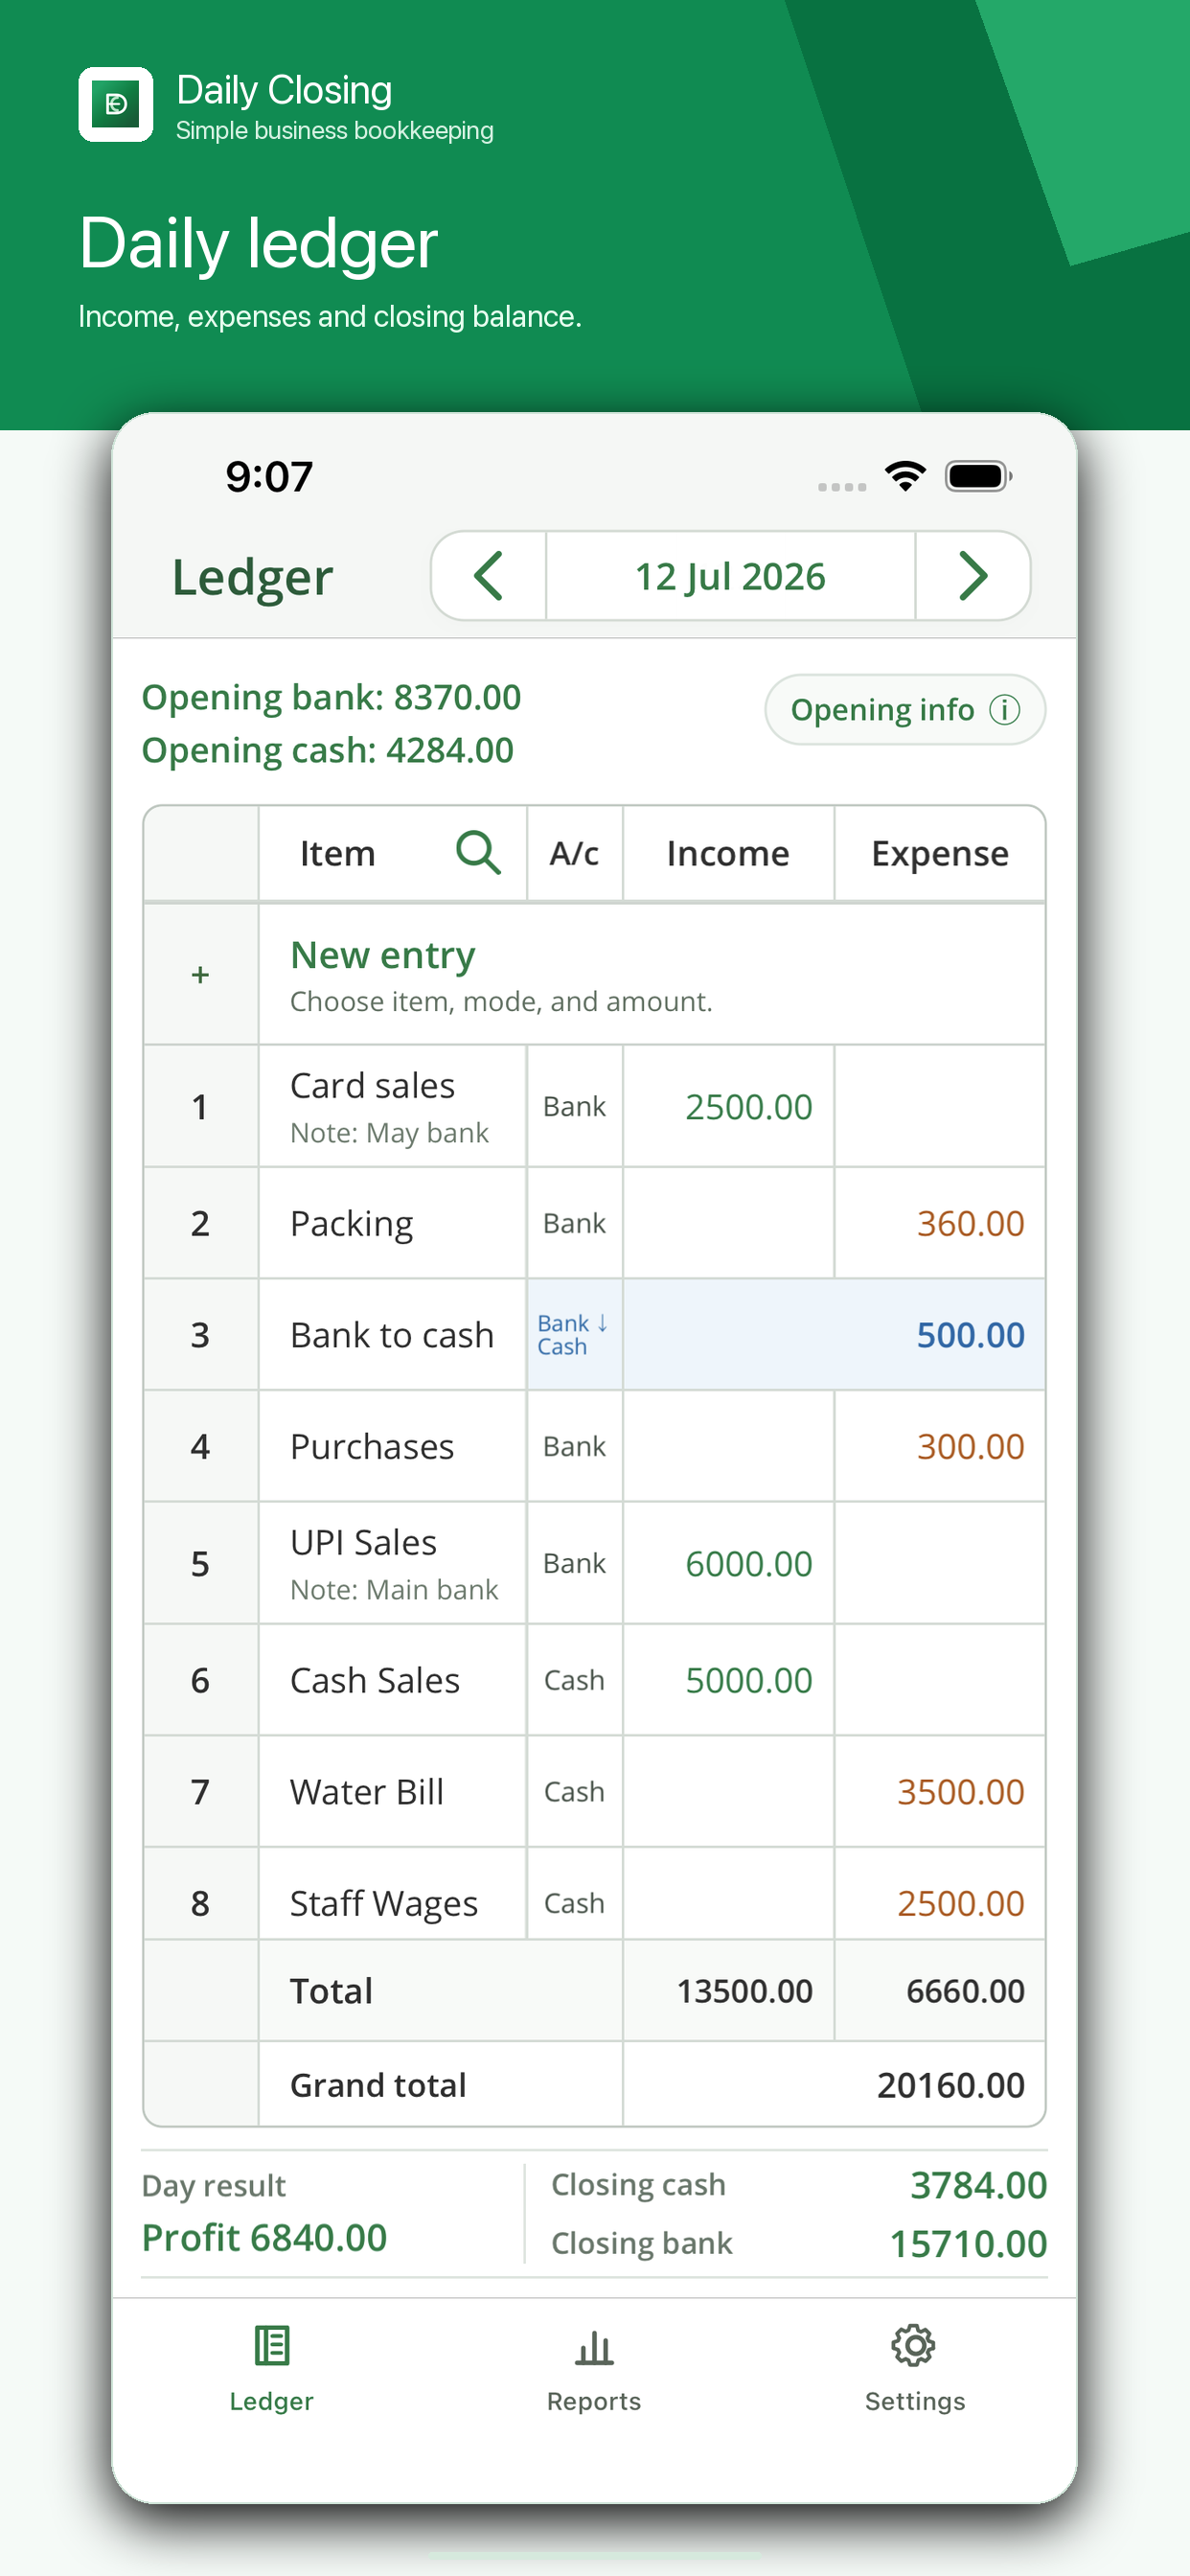
Task: Tap the 5000.00 Cash Sales income
Action: tap(748, 1680)
